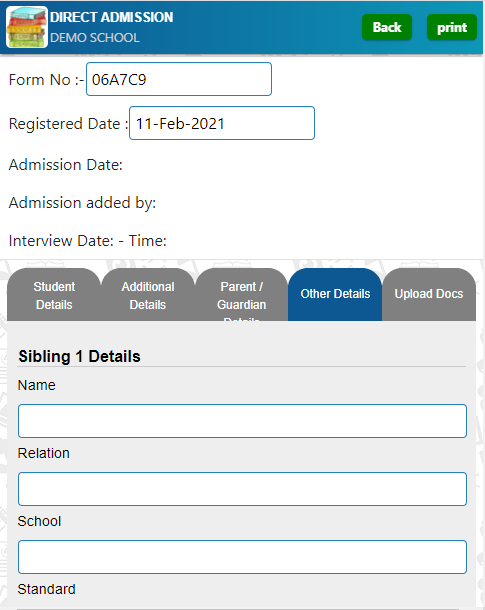Select the Other Details tab

335,295
